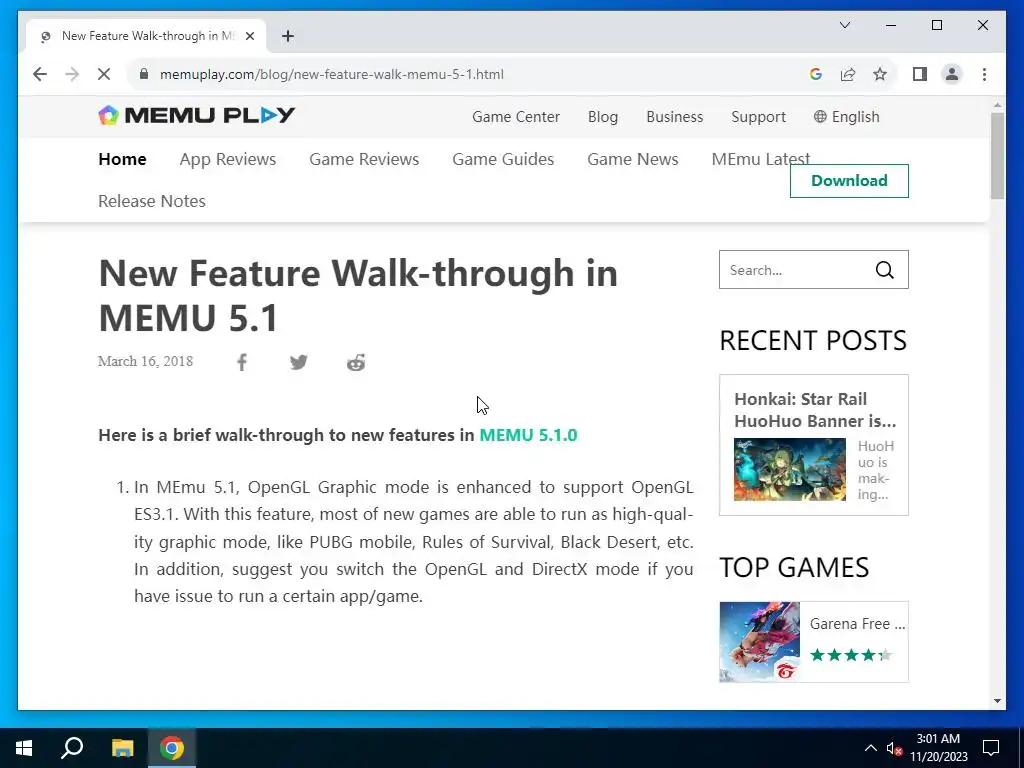The height and width of the screenshot is (768, 1024).
Task: Open notification center icon
Action: (x=991, y=748)
